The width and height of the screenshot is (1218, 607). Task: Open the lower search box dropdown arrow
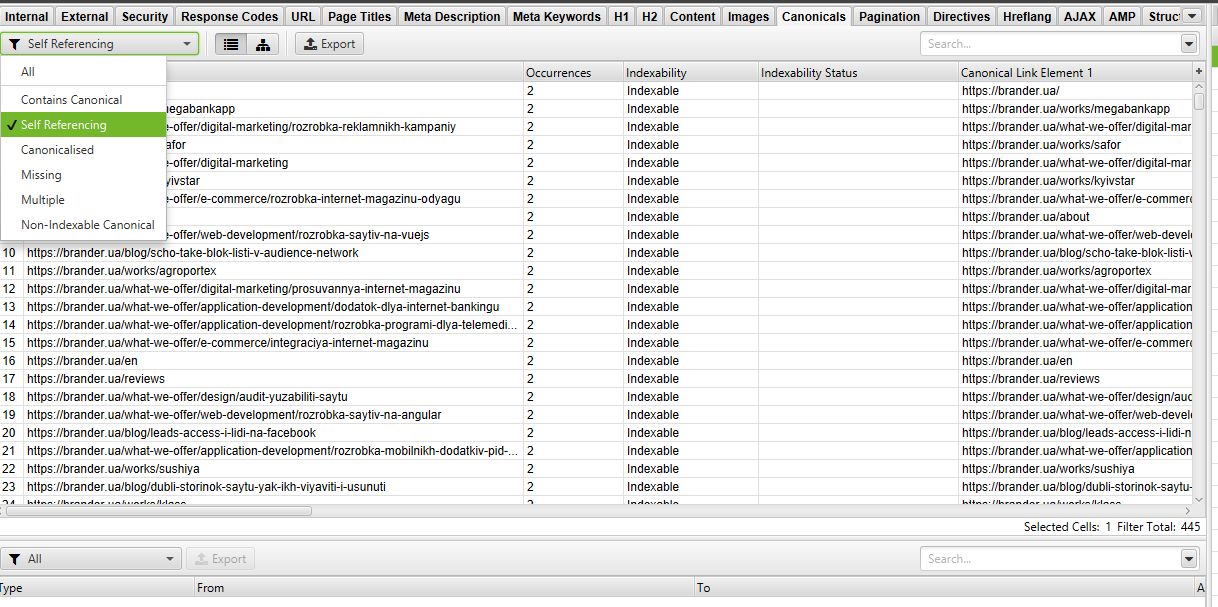click(1189, 559)
